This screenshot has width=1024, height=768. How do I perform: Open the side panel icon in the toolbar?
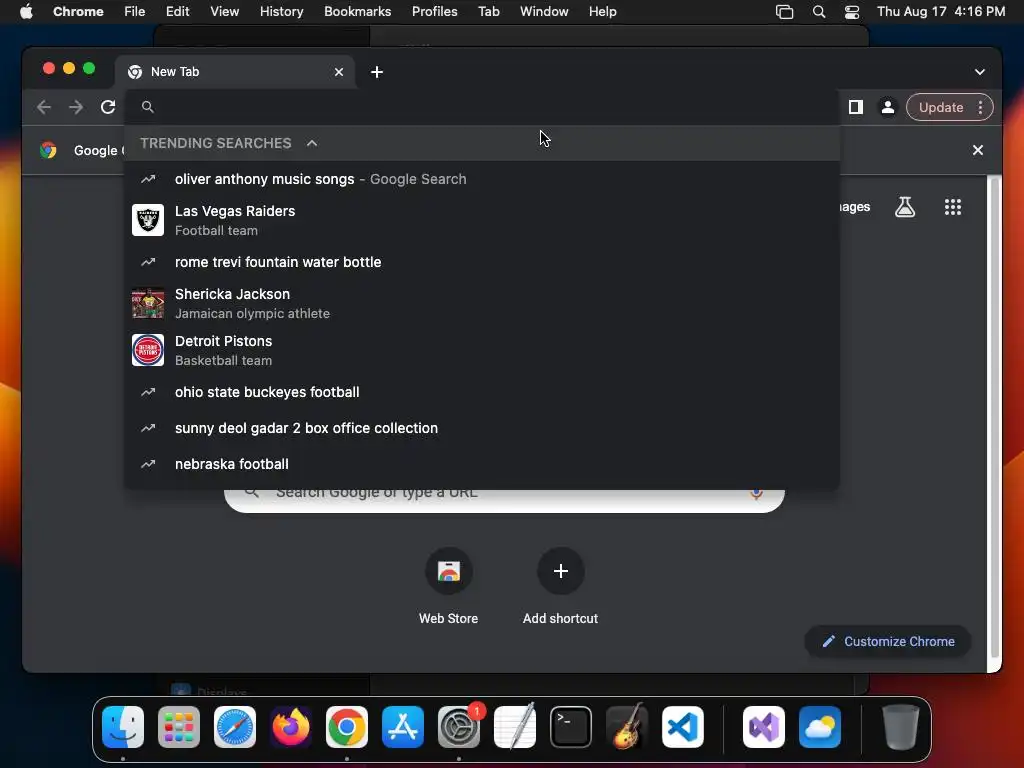856,107
